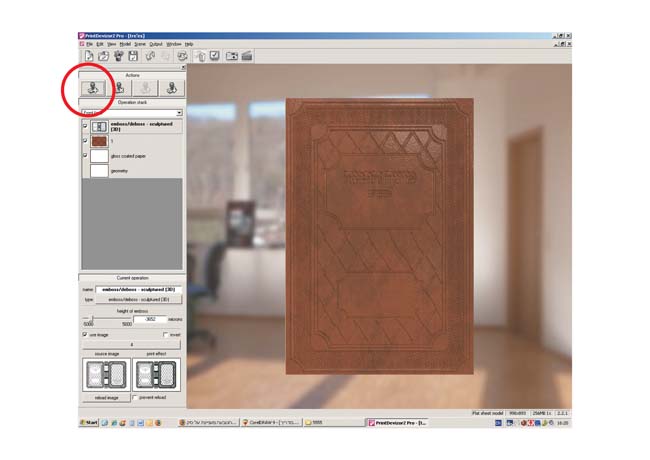Click the Windows Start button
The image size is (650, 460).
[89, 423]
